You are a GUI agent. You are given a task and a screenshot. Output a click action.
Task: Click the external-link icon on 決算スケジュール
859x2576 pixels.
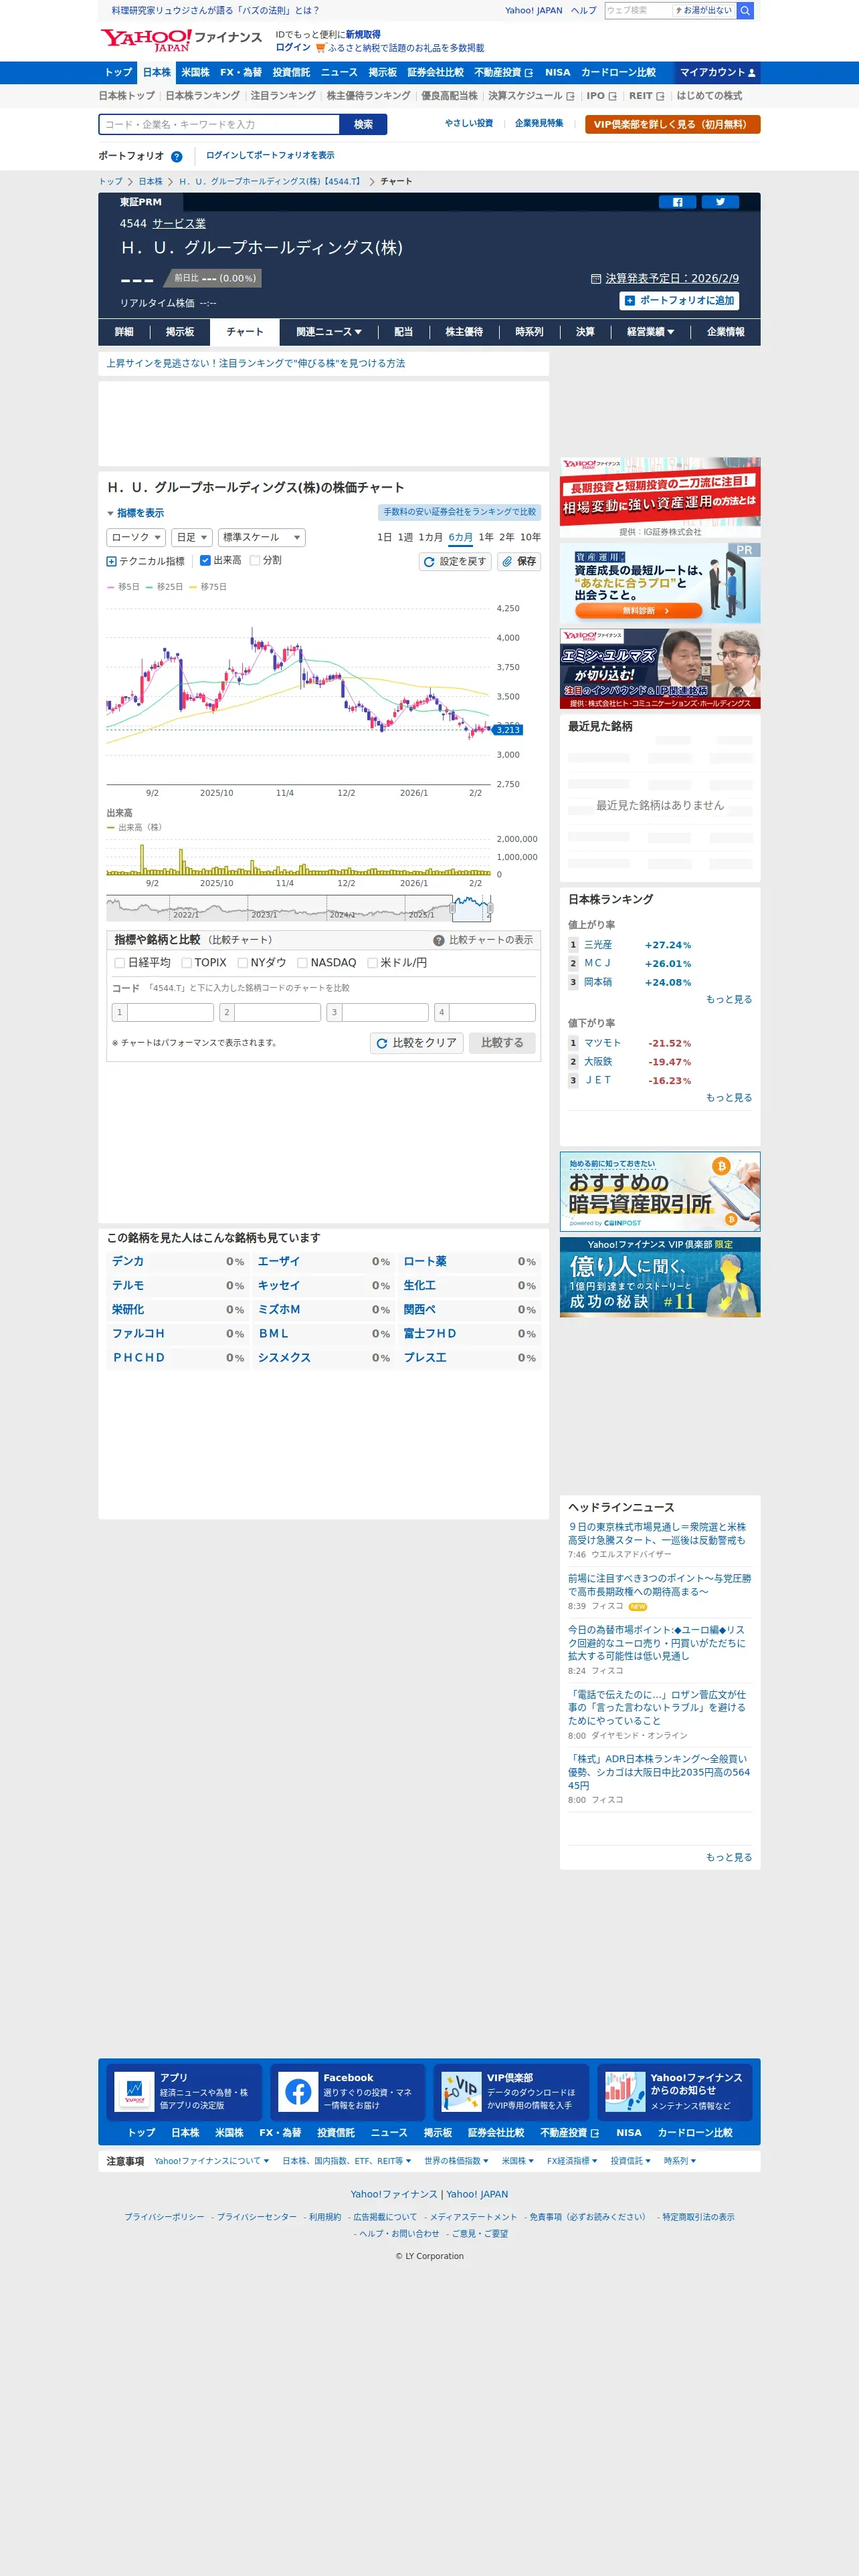(x=570, y=96)
